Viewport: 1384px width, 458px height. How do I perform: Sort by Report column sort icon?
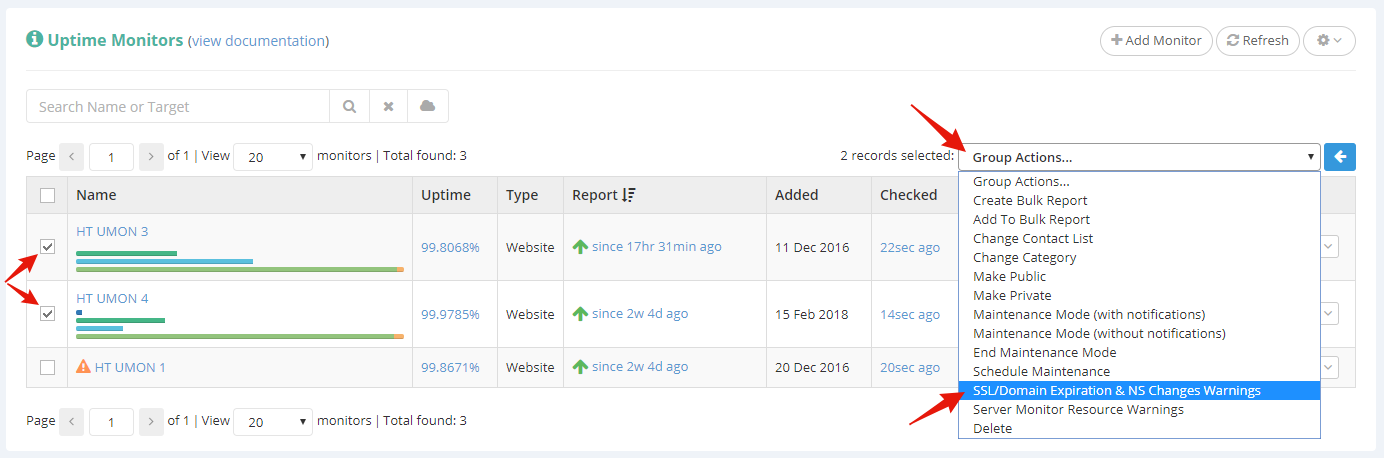[x=628, y=195]
